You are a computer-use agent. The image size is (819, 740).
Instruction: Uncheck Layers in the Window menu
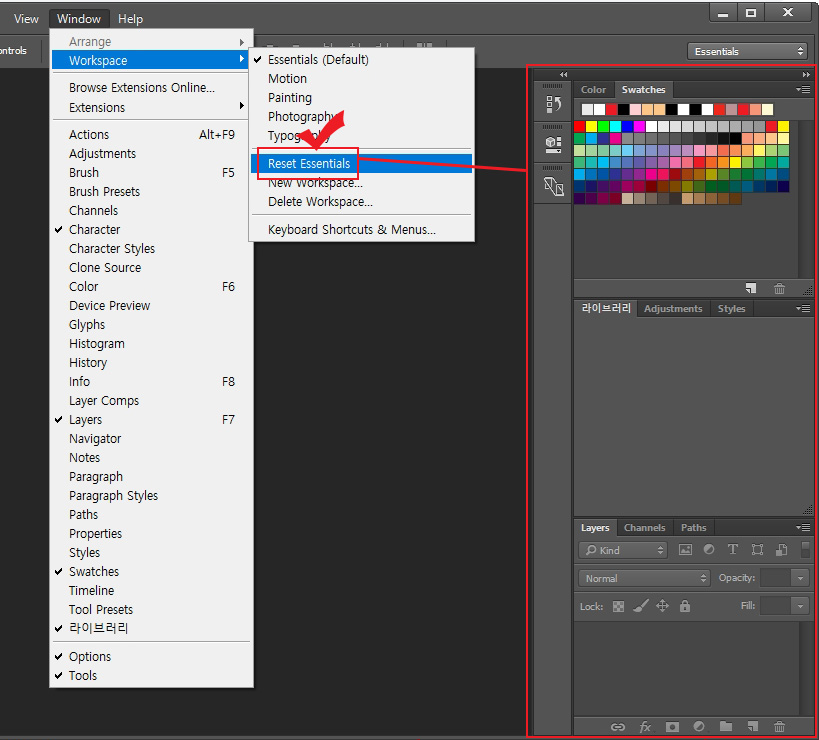point(151,420)
